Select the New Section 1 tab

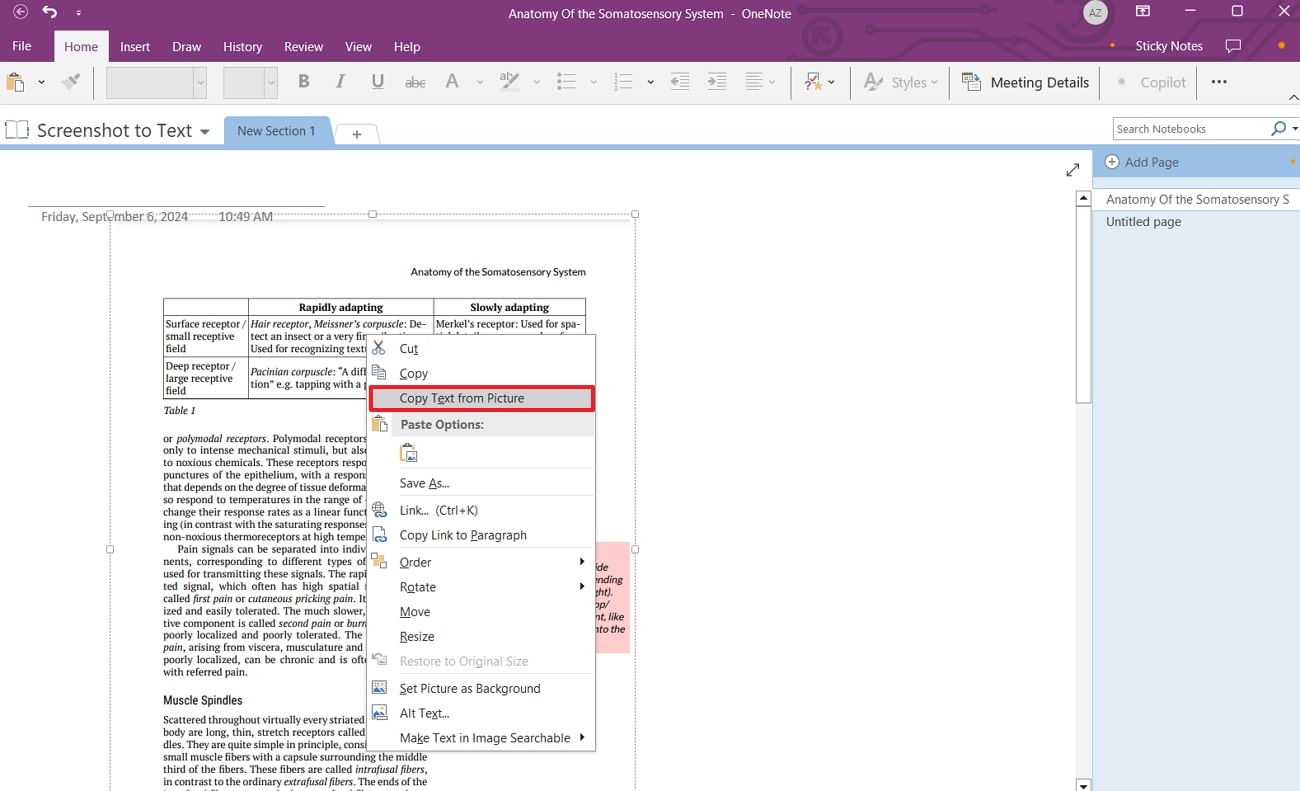tap(277, 131)
